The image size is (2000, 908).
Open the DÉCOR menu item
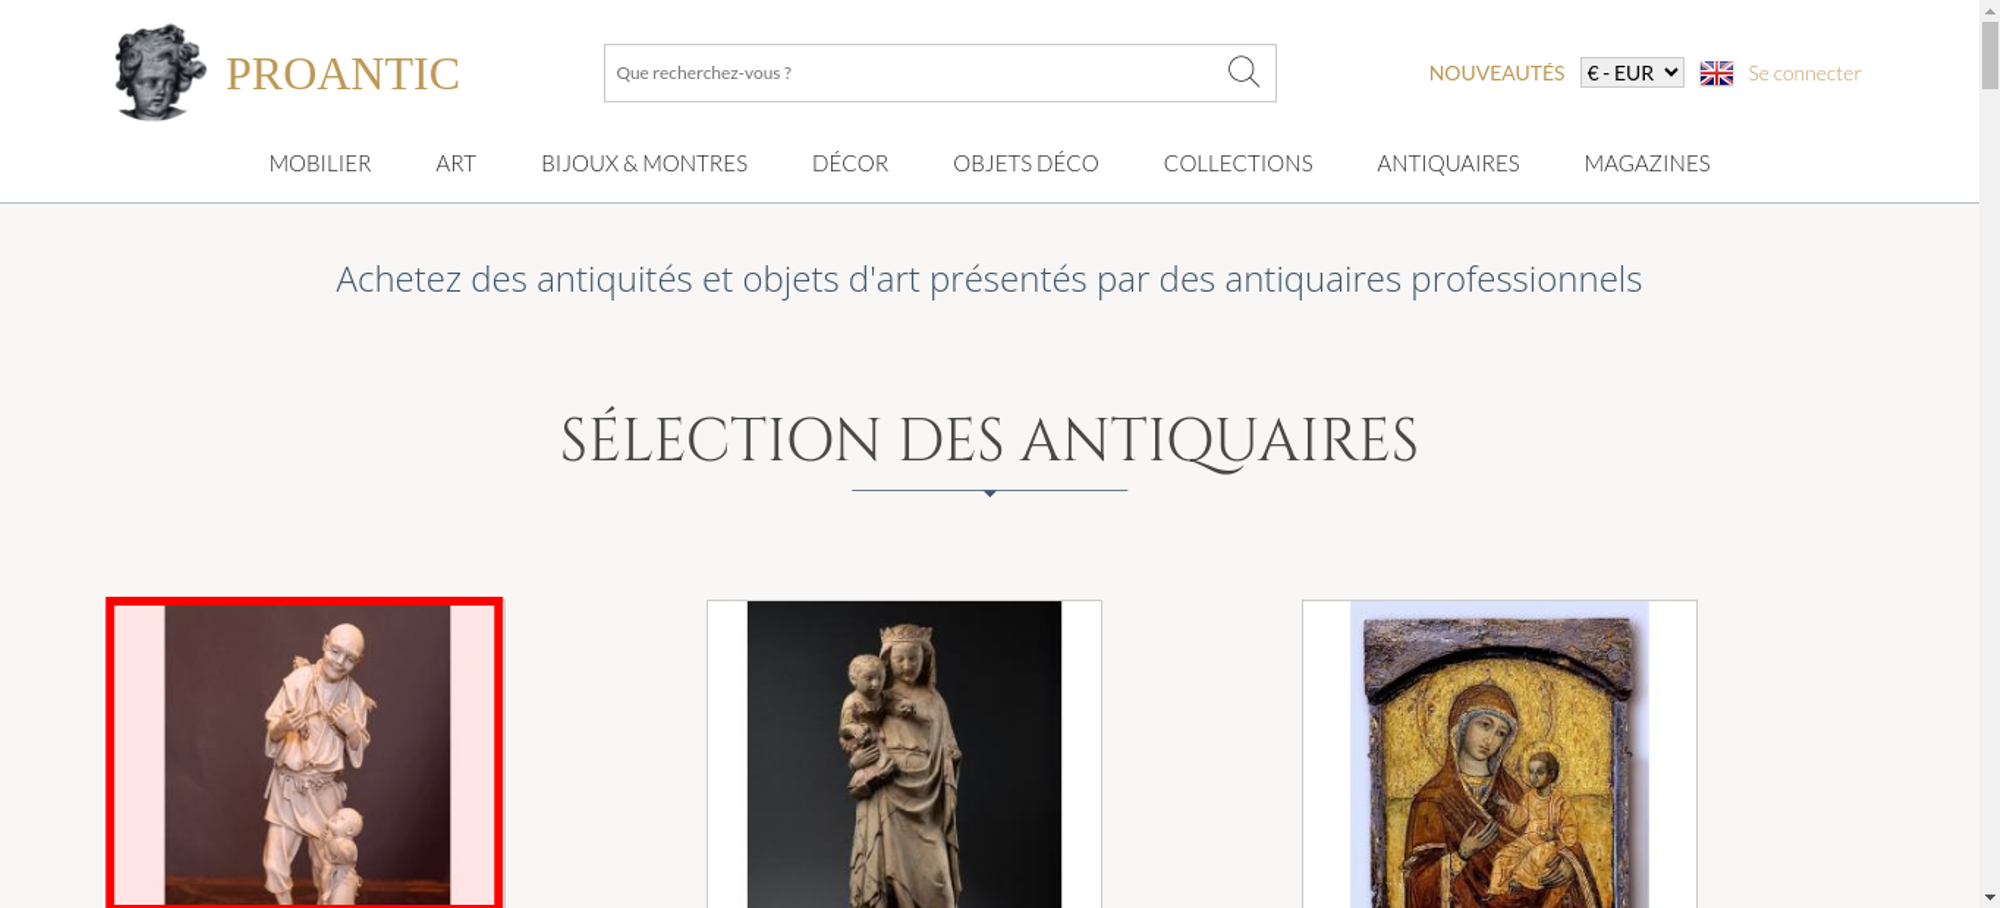pos(850,163)
